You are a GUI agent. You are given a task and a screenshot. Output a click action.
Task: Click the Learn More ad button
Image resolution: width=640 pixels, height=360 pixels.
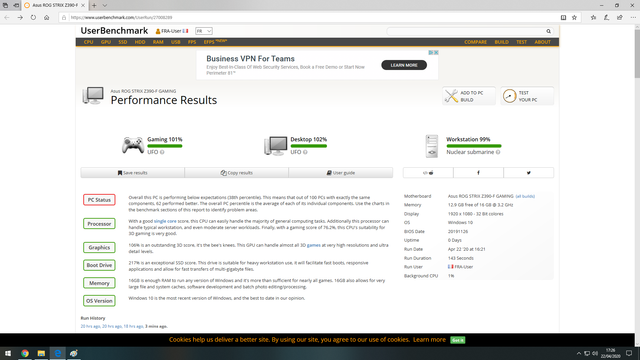[x=404, y=65]
